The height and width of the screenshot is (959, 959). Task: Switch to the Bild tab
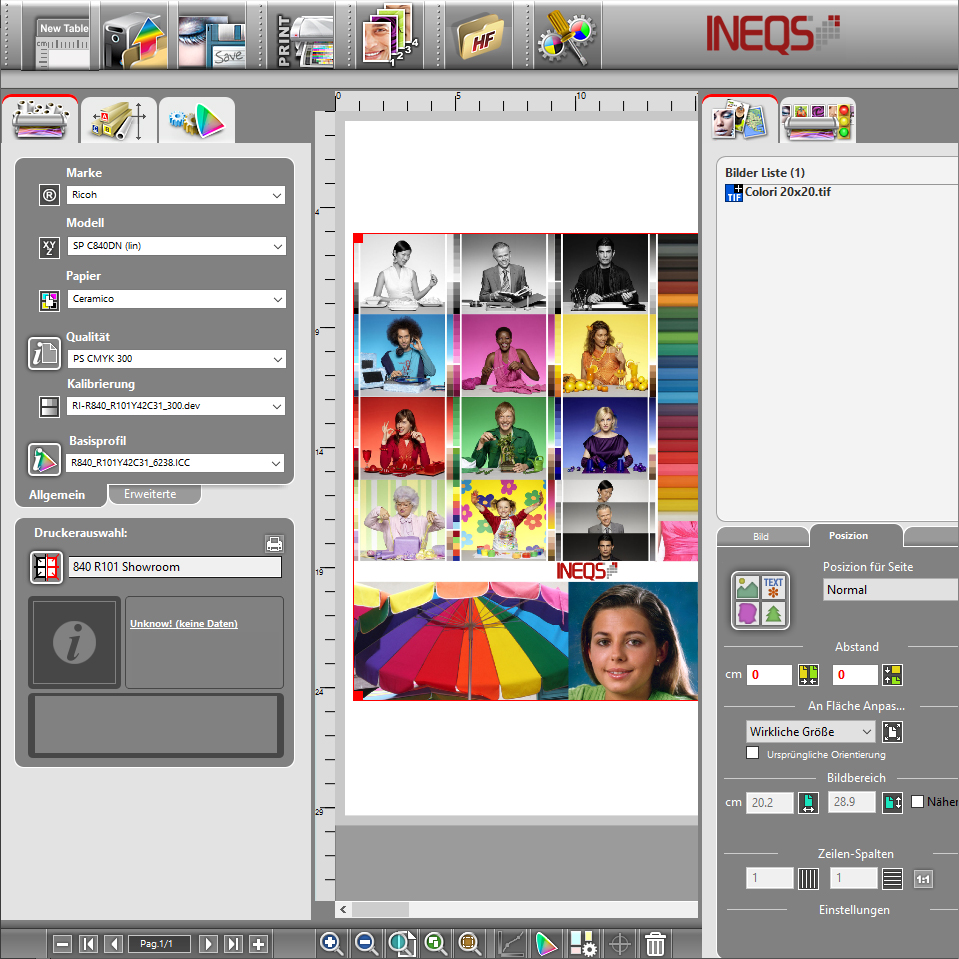pos(761,536)
